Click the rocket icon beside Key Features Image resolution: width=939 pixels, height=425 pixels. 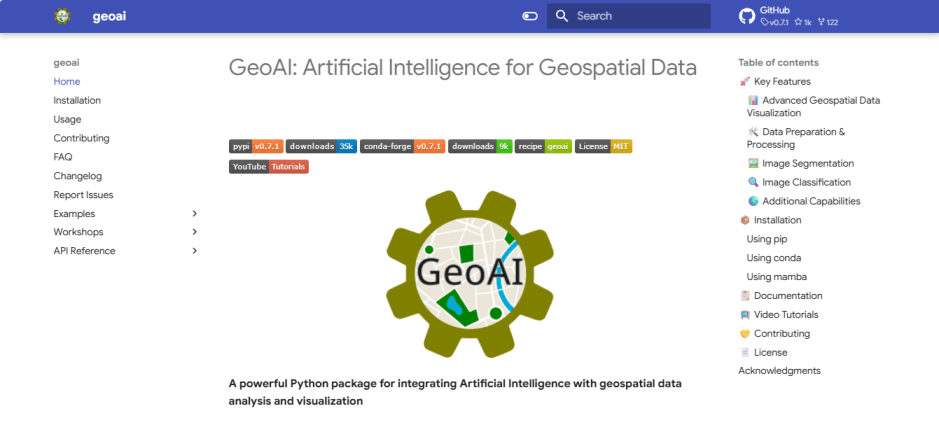coord(745,82)
